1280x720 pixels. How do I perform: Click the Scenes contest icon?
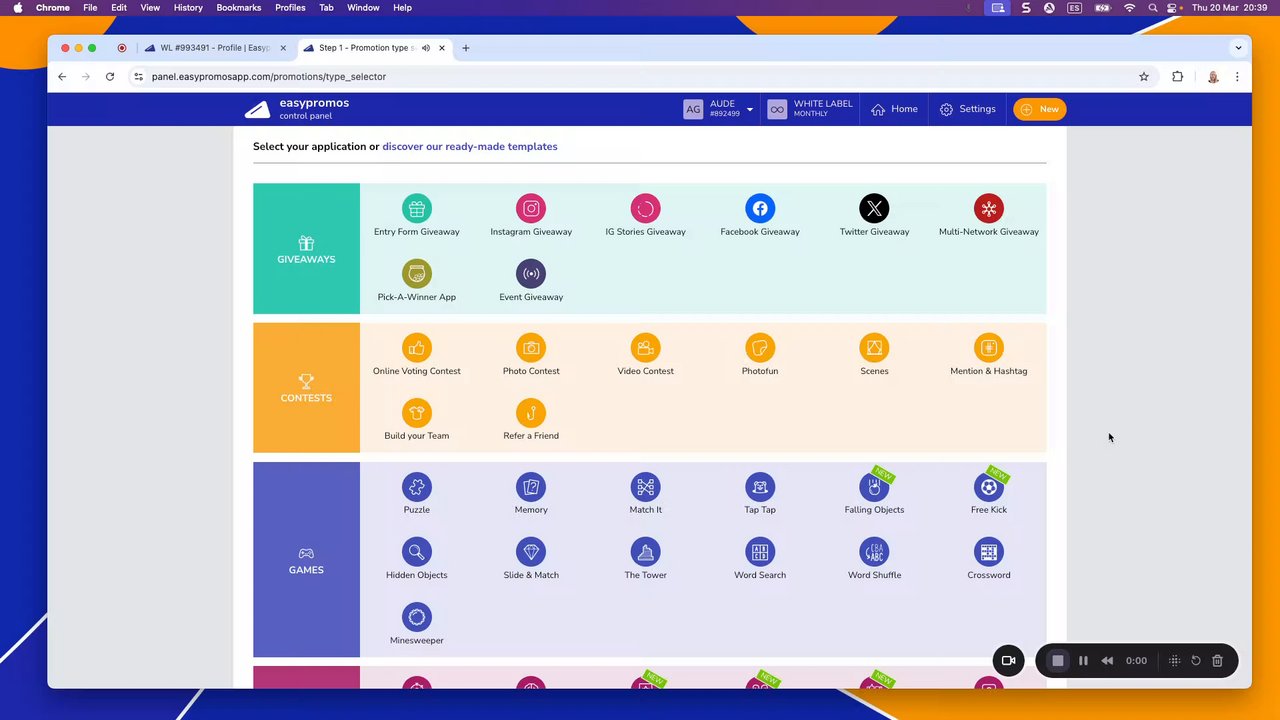[x=874, y=347]
